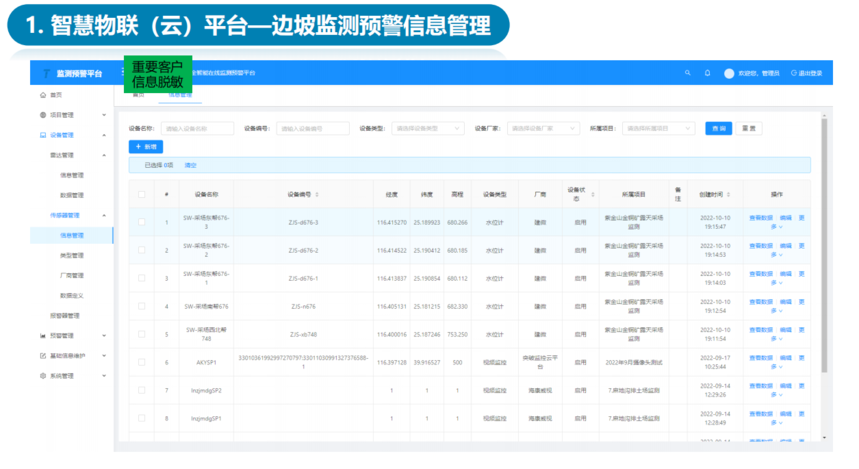Click the gear icon beside 系统管理
This screenshot has width=859, height=469.
43,376
